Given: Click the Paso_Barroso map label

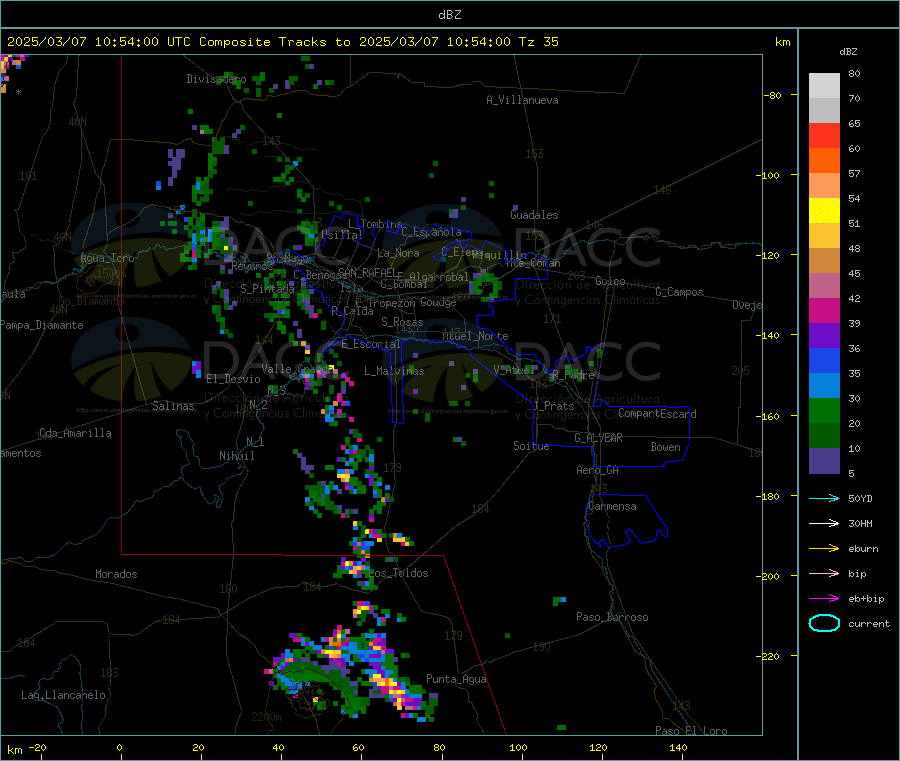Looking at the screenshot, I should click(x=612, y=617).
